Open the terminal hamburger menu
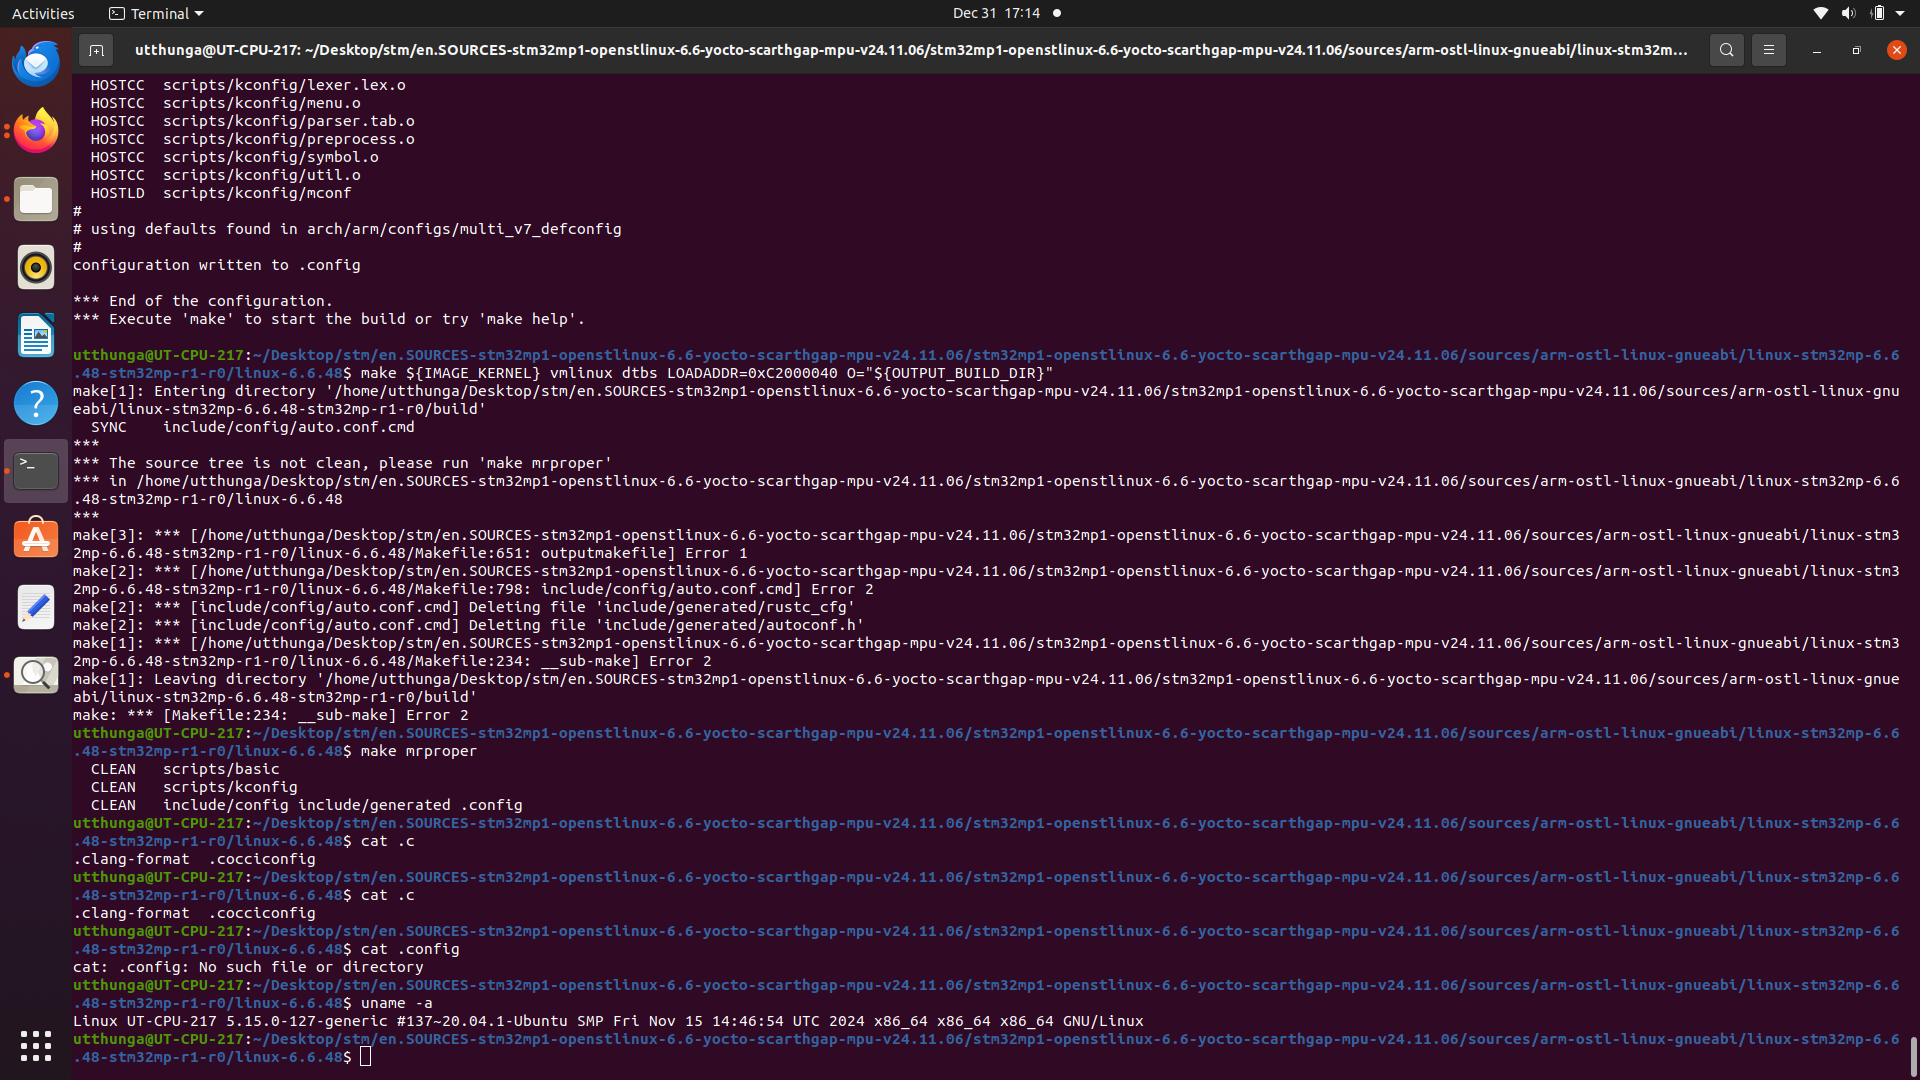 click(x=1768, y=50)
